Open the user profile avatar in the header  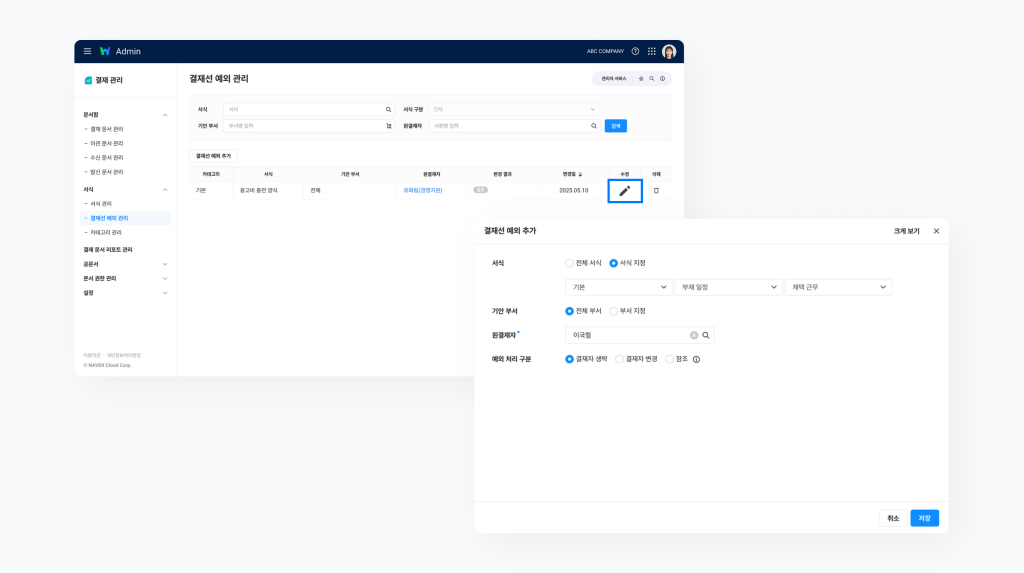tap(669, 51)
